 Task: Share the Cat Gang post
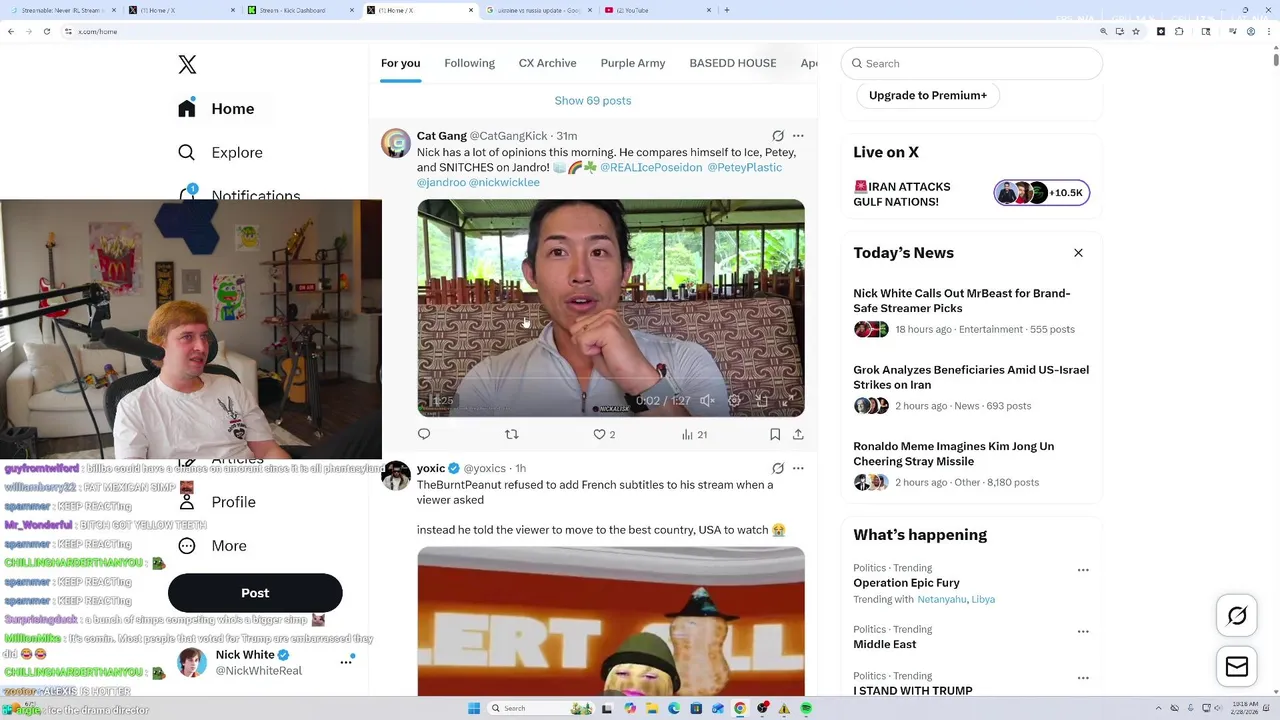point(798,434)
